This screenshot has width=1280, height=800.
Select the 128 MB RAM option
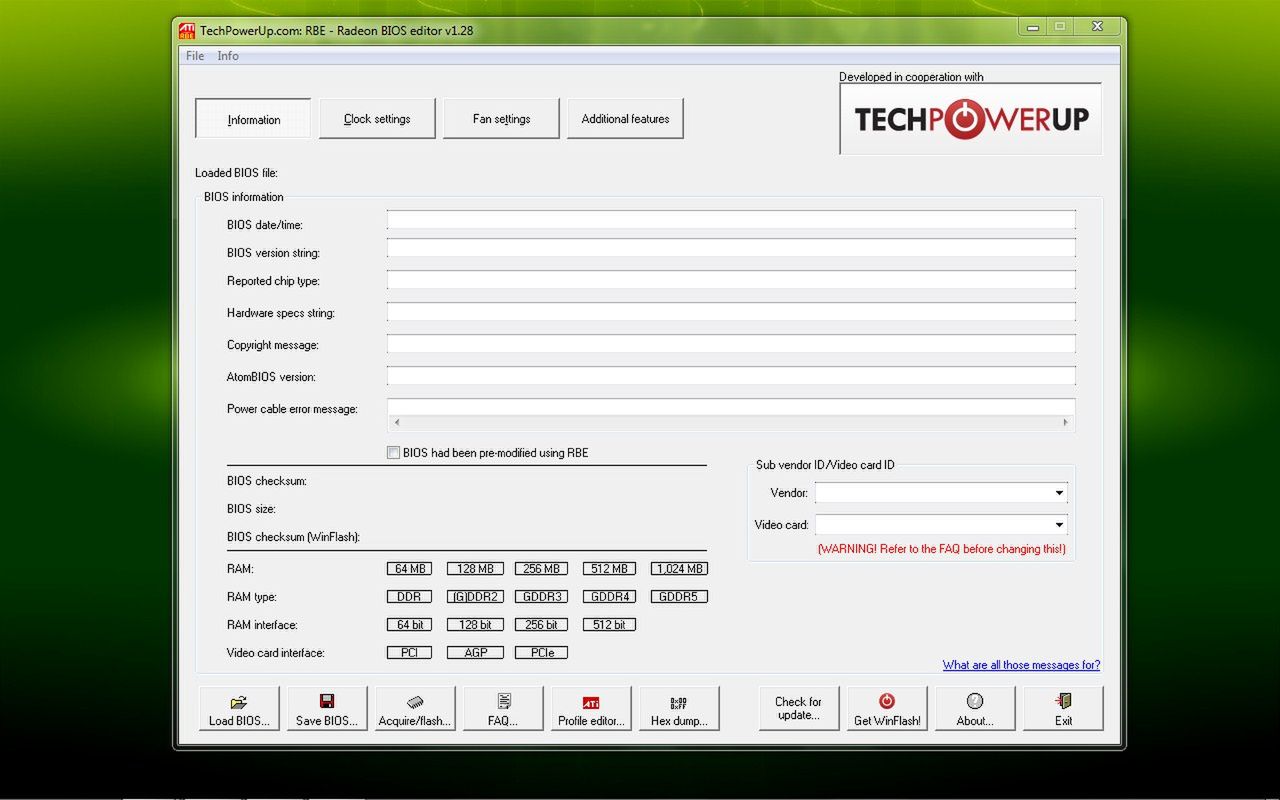[x=475, y=569]
